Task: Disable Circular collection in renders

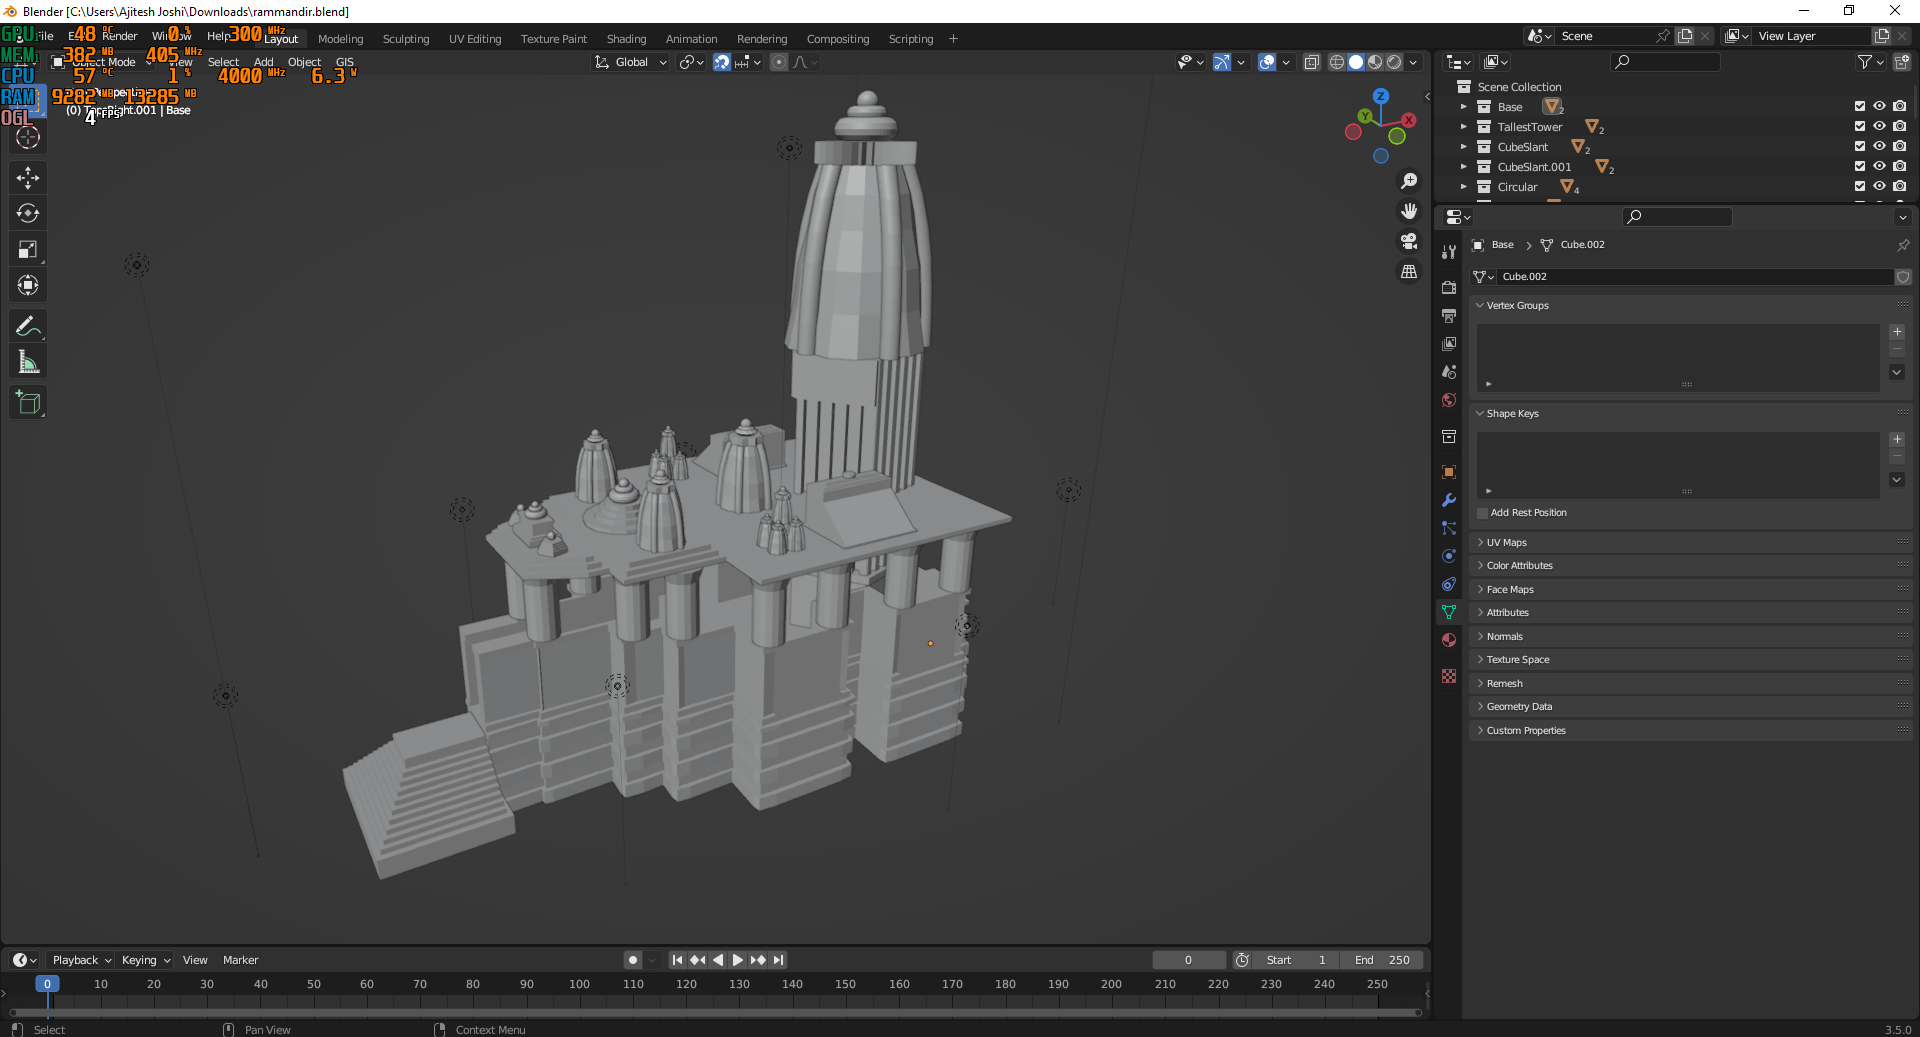Action: (x=1900, y=187)
